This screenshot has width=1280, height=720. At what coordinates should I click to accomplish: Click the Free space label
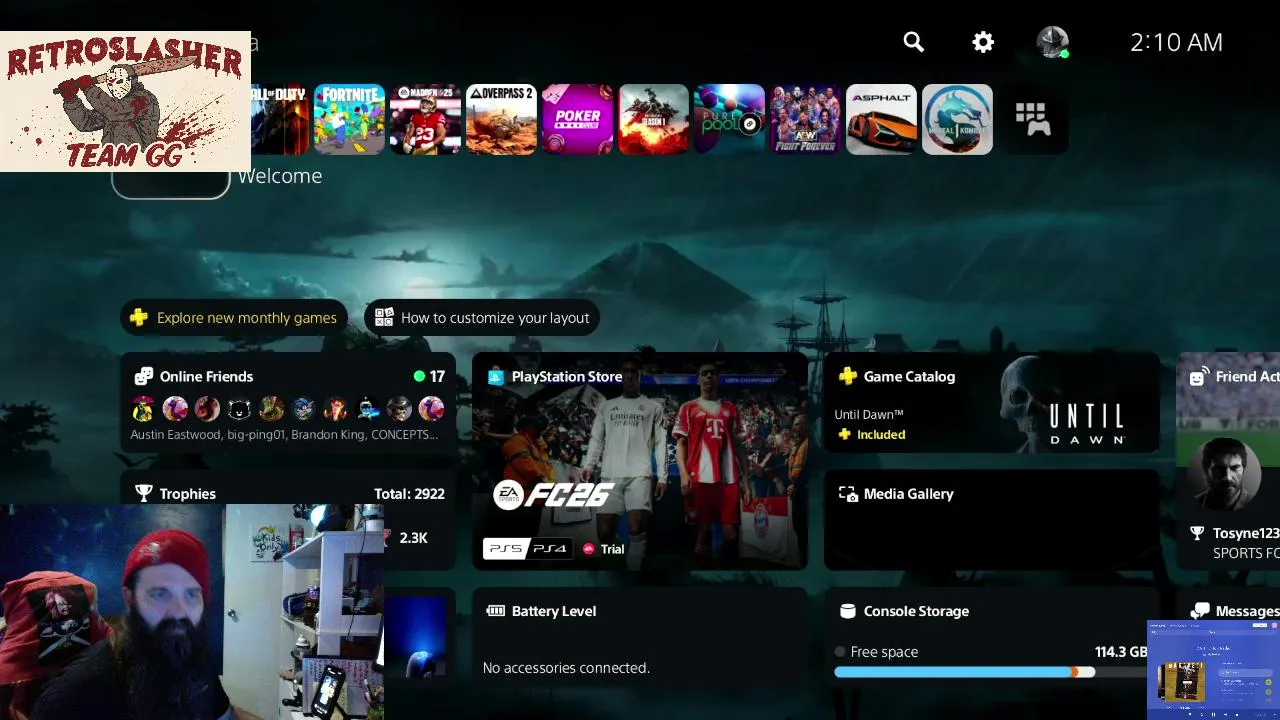tap(884, 652)
